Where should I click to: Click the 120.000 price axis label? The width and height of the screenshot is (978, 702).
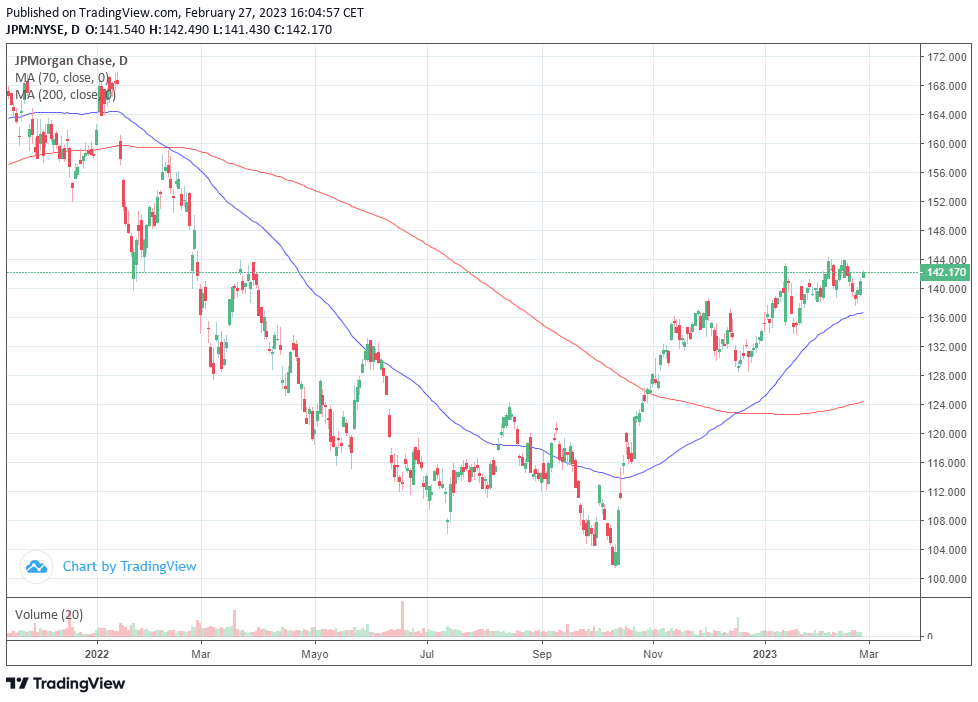(947, 434)
